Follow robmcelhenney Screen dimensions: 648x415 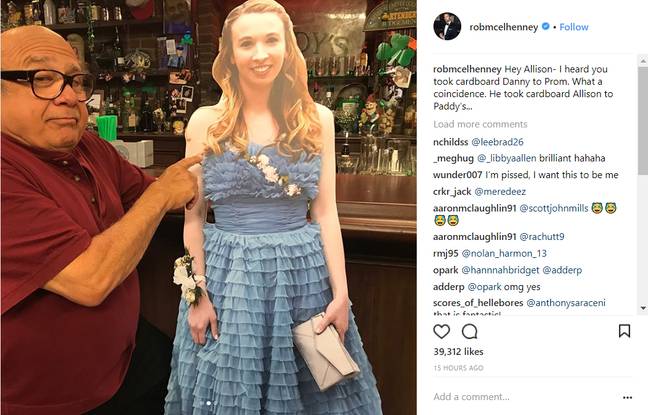(x=574, y=27)
